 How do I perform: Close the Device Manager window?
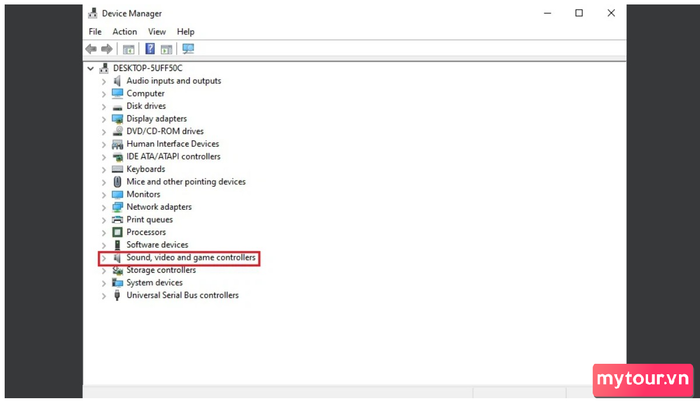coord(611,13)
